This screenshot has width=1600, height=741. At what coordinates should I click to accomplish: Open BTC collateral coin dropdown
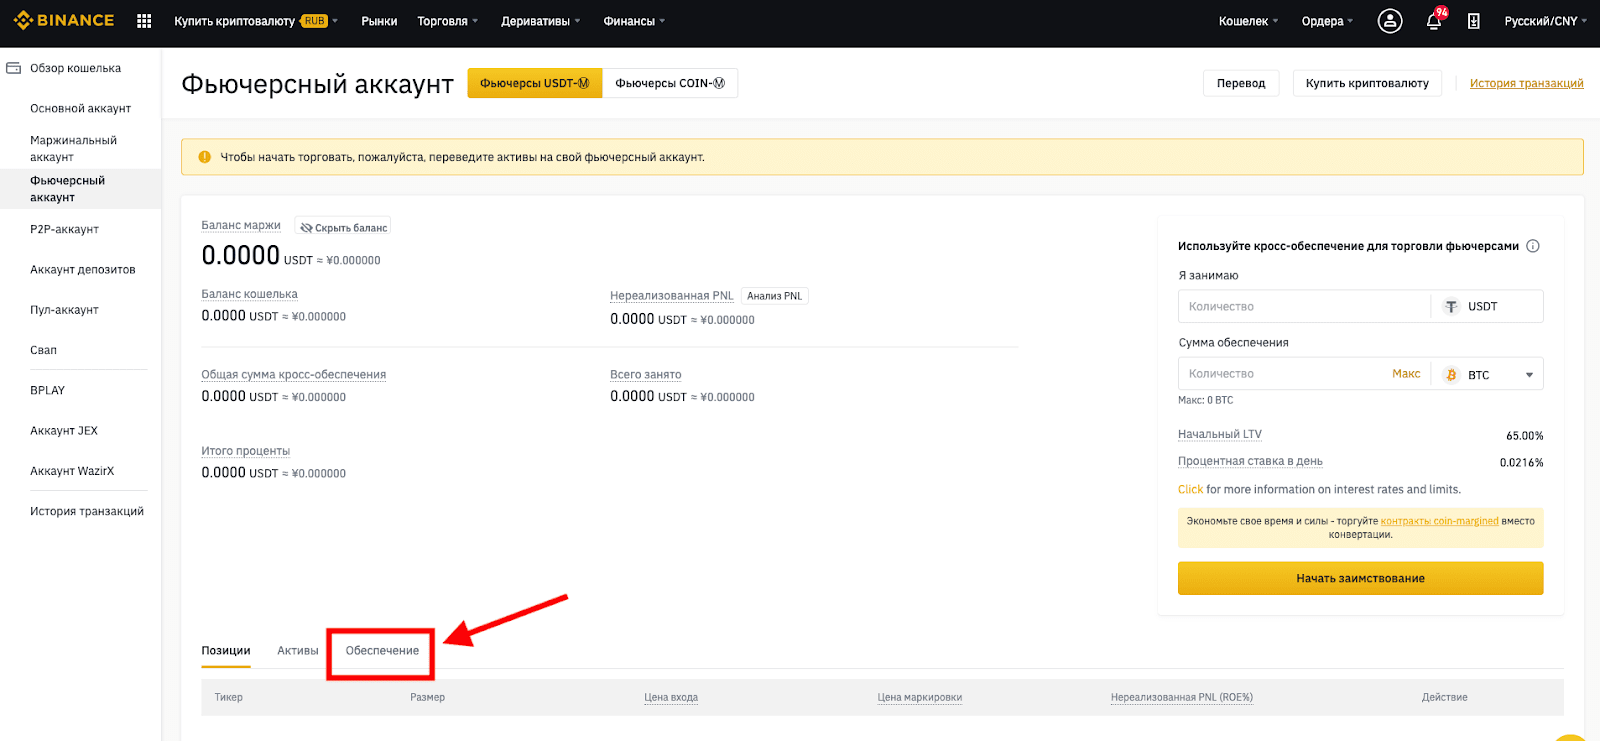click(1490, 375)
